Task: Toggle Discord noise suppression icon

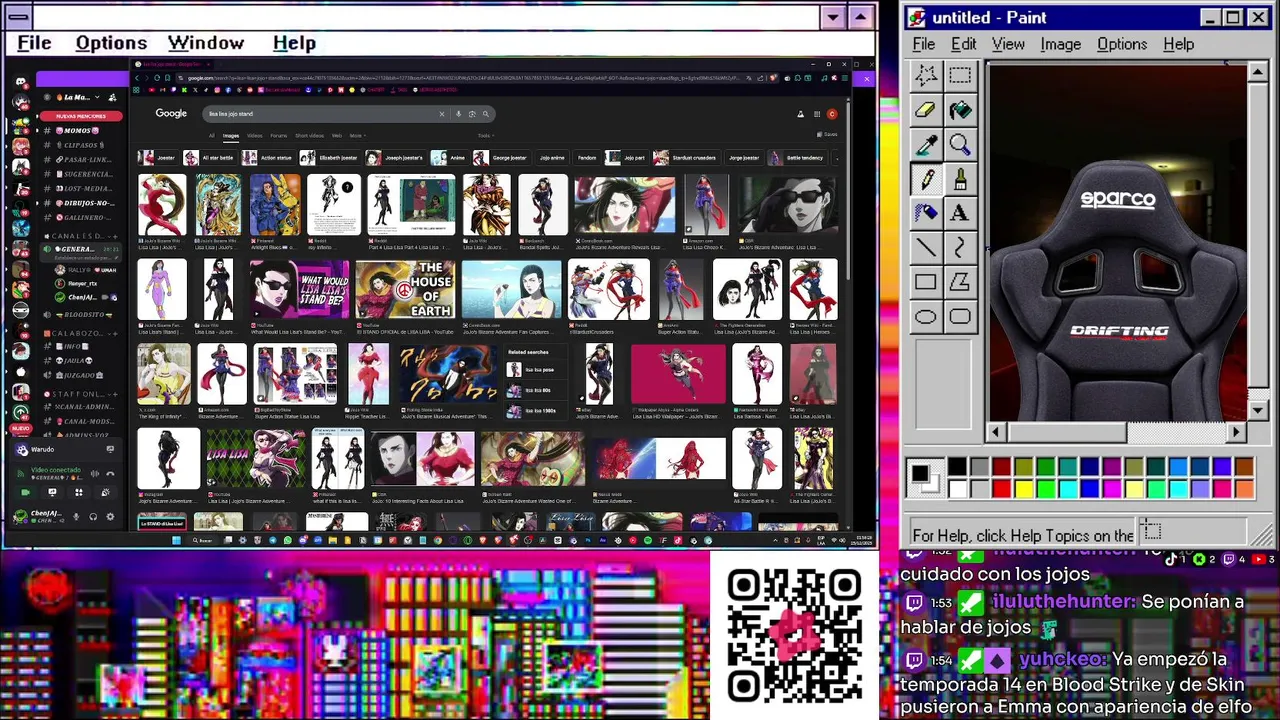Action: pyautogui.click(x=95, y=474)
